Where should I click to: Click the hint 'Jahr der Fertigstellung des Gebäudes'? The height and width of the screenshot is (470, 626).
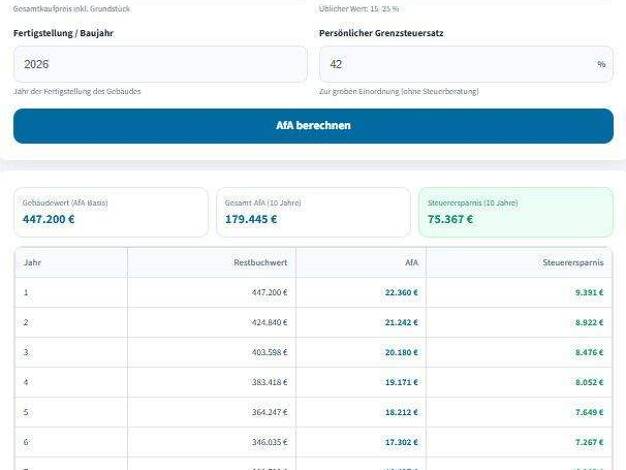click(x=77, y=91)
